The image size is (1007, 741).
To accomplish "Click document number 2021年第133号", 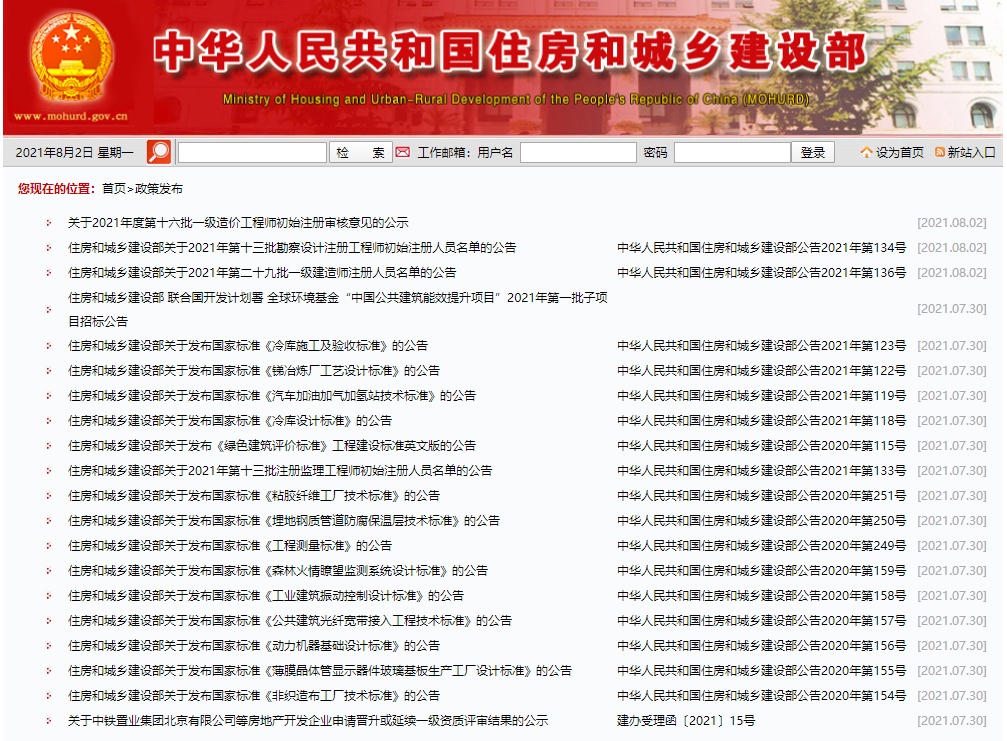I will tap(761, 471).
